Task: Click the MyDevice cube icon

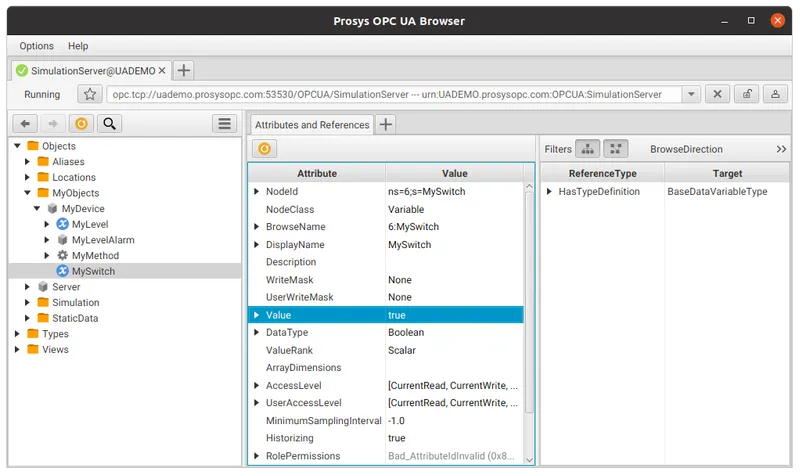Action: 52,208
